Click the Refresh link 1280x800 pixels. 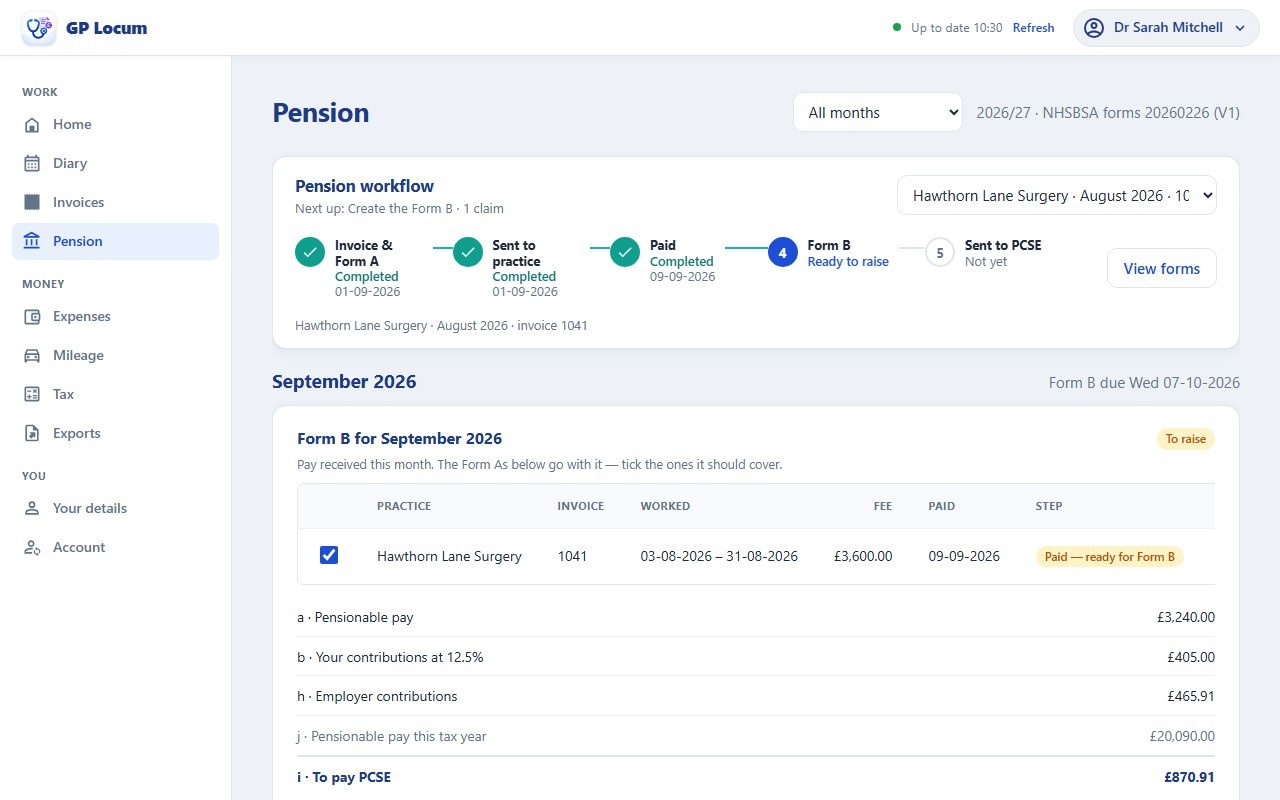pyautogui.click(x=1033, y=28)
